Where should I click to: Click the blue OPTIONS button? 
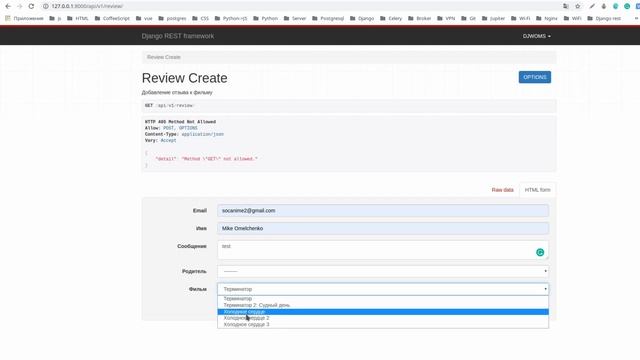click(535, 77)
